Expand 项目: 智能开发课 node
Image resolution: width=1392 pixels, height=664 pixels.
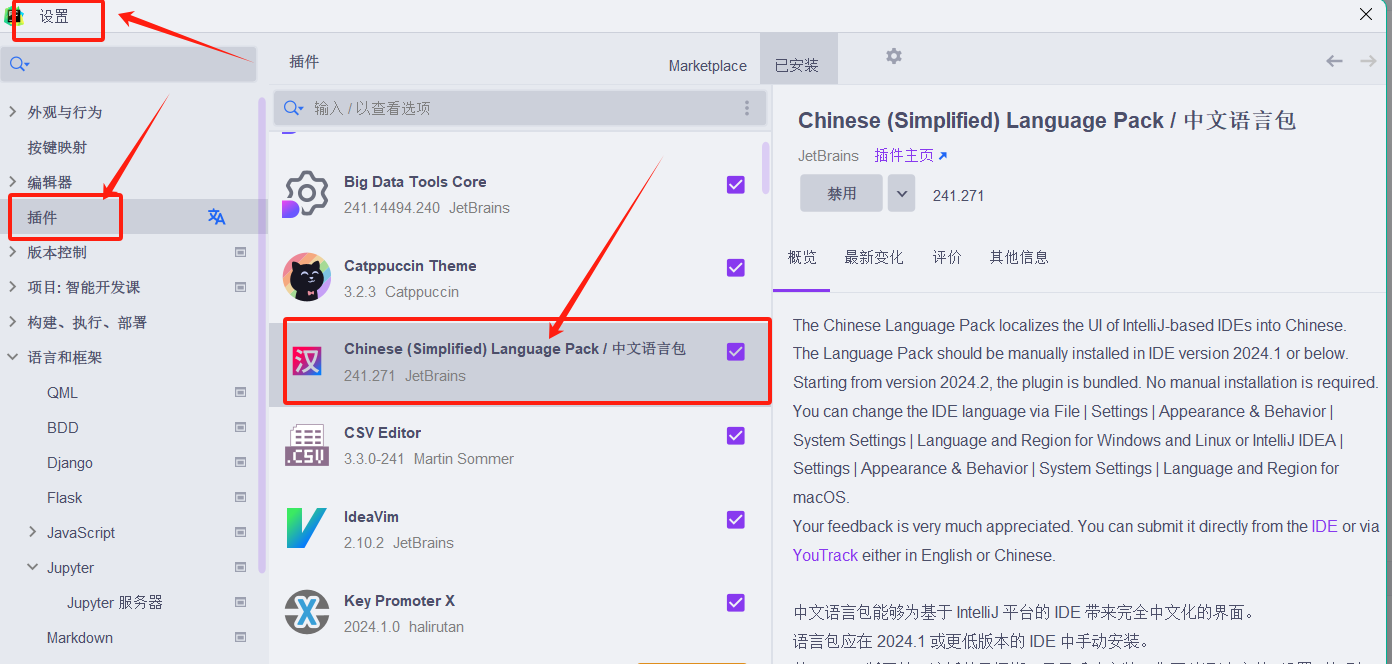tap(12, 287)
